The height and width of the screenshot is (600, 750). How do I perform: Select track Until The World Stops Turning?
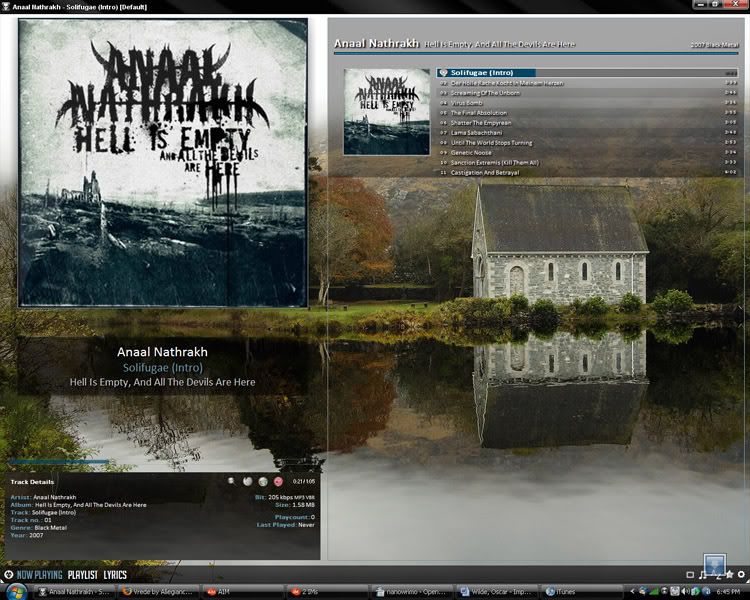click(587, 143)
